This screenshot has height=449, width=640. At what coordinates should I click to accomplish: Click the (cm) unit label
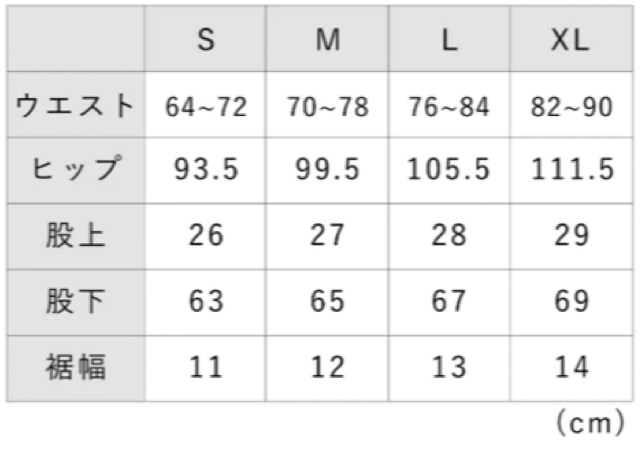(x=590, y=424)
